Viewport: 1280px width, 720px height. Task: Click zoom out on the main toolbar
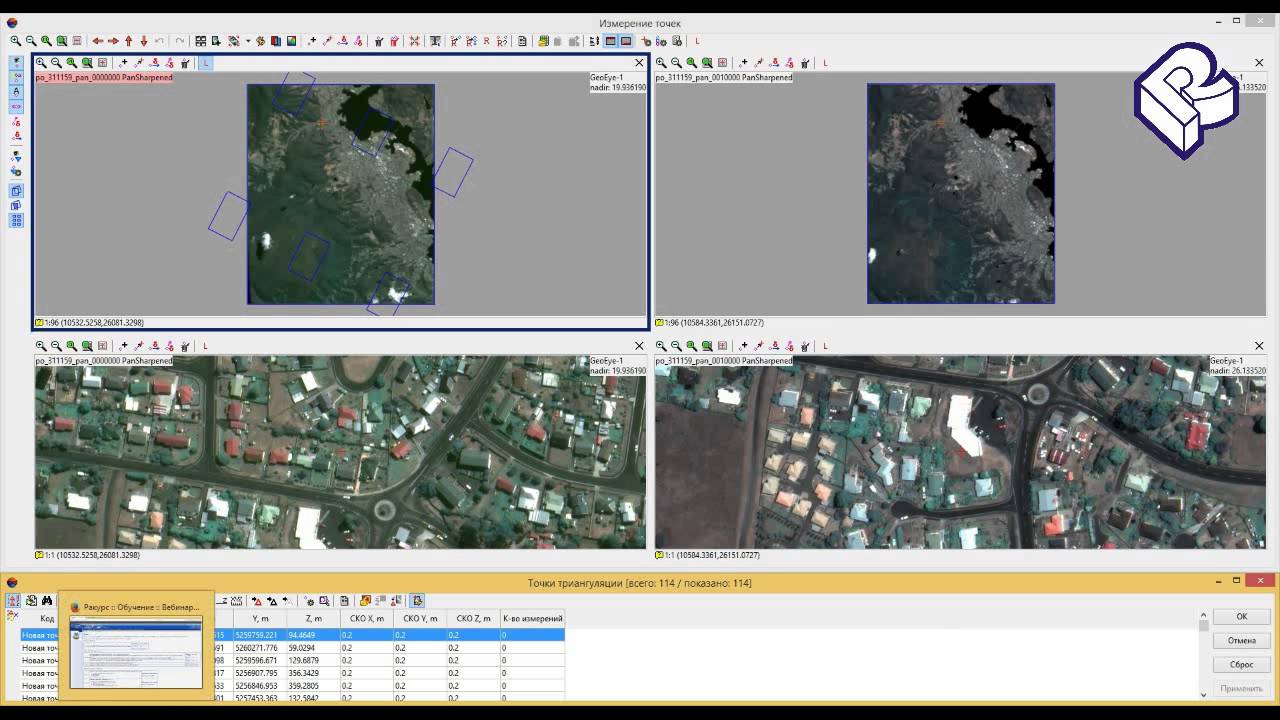pyautogui.click(x=31, y=41)
